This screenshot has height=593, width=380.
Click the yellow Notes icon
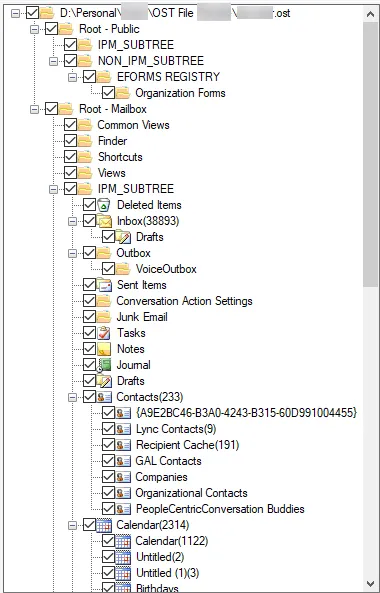pyautogui.click(x=104, y=349)
